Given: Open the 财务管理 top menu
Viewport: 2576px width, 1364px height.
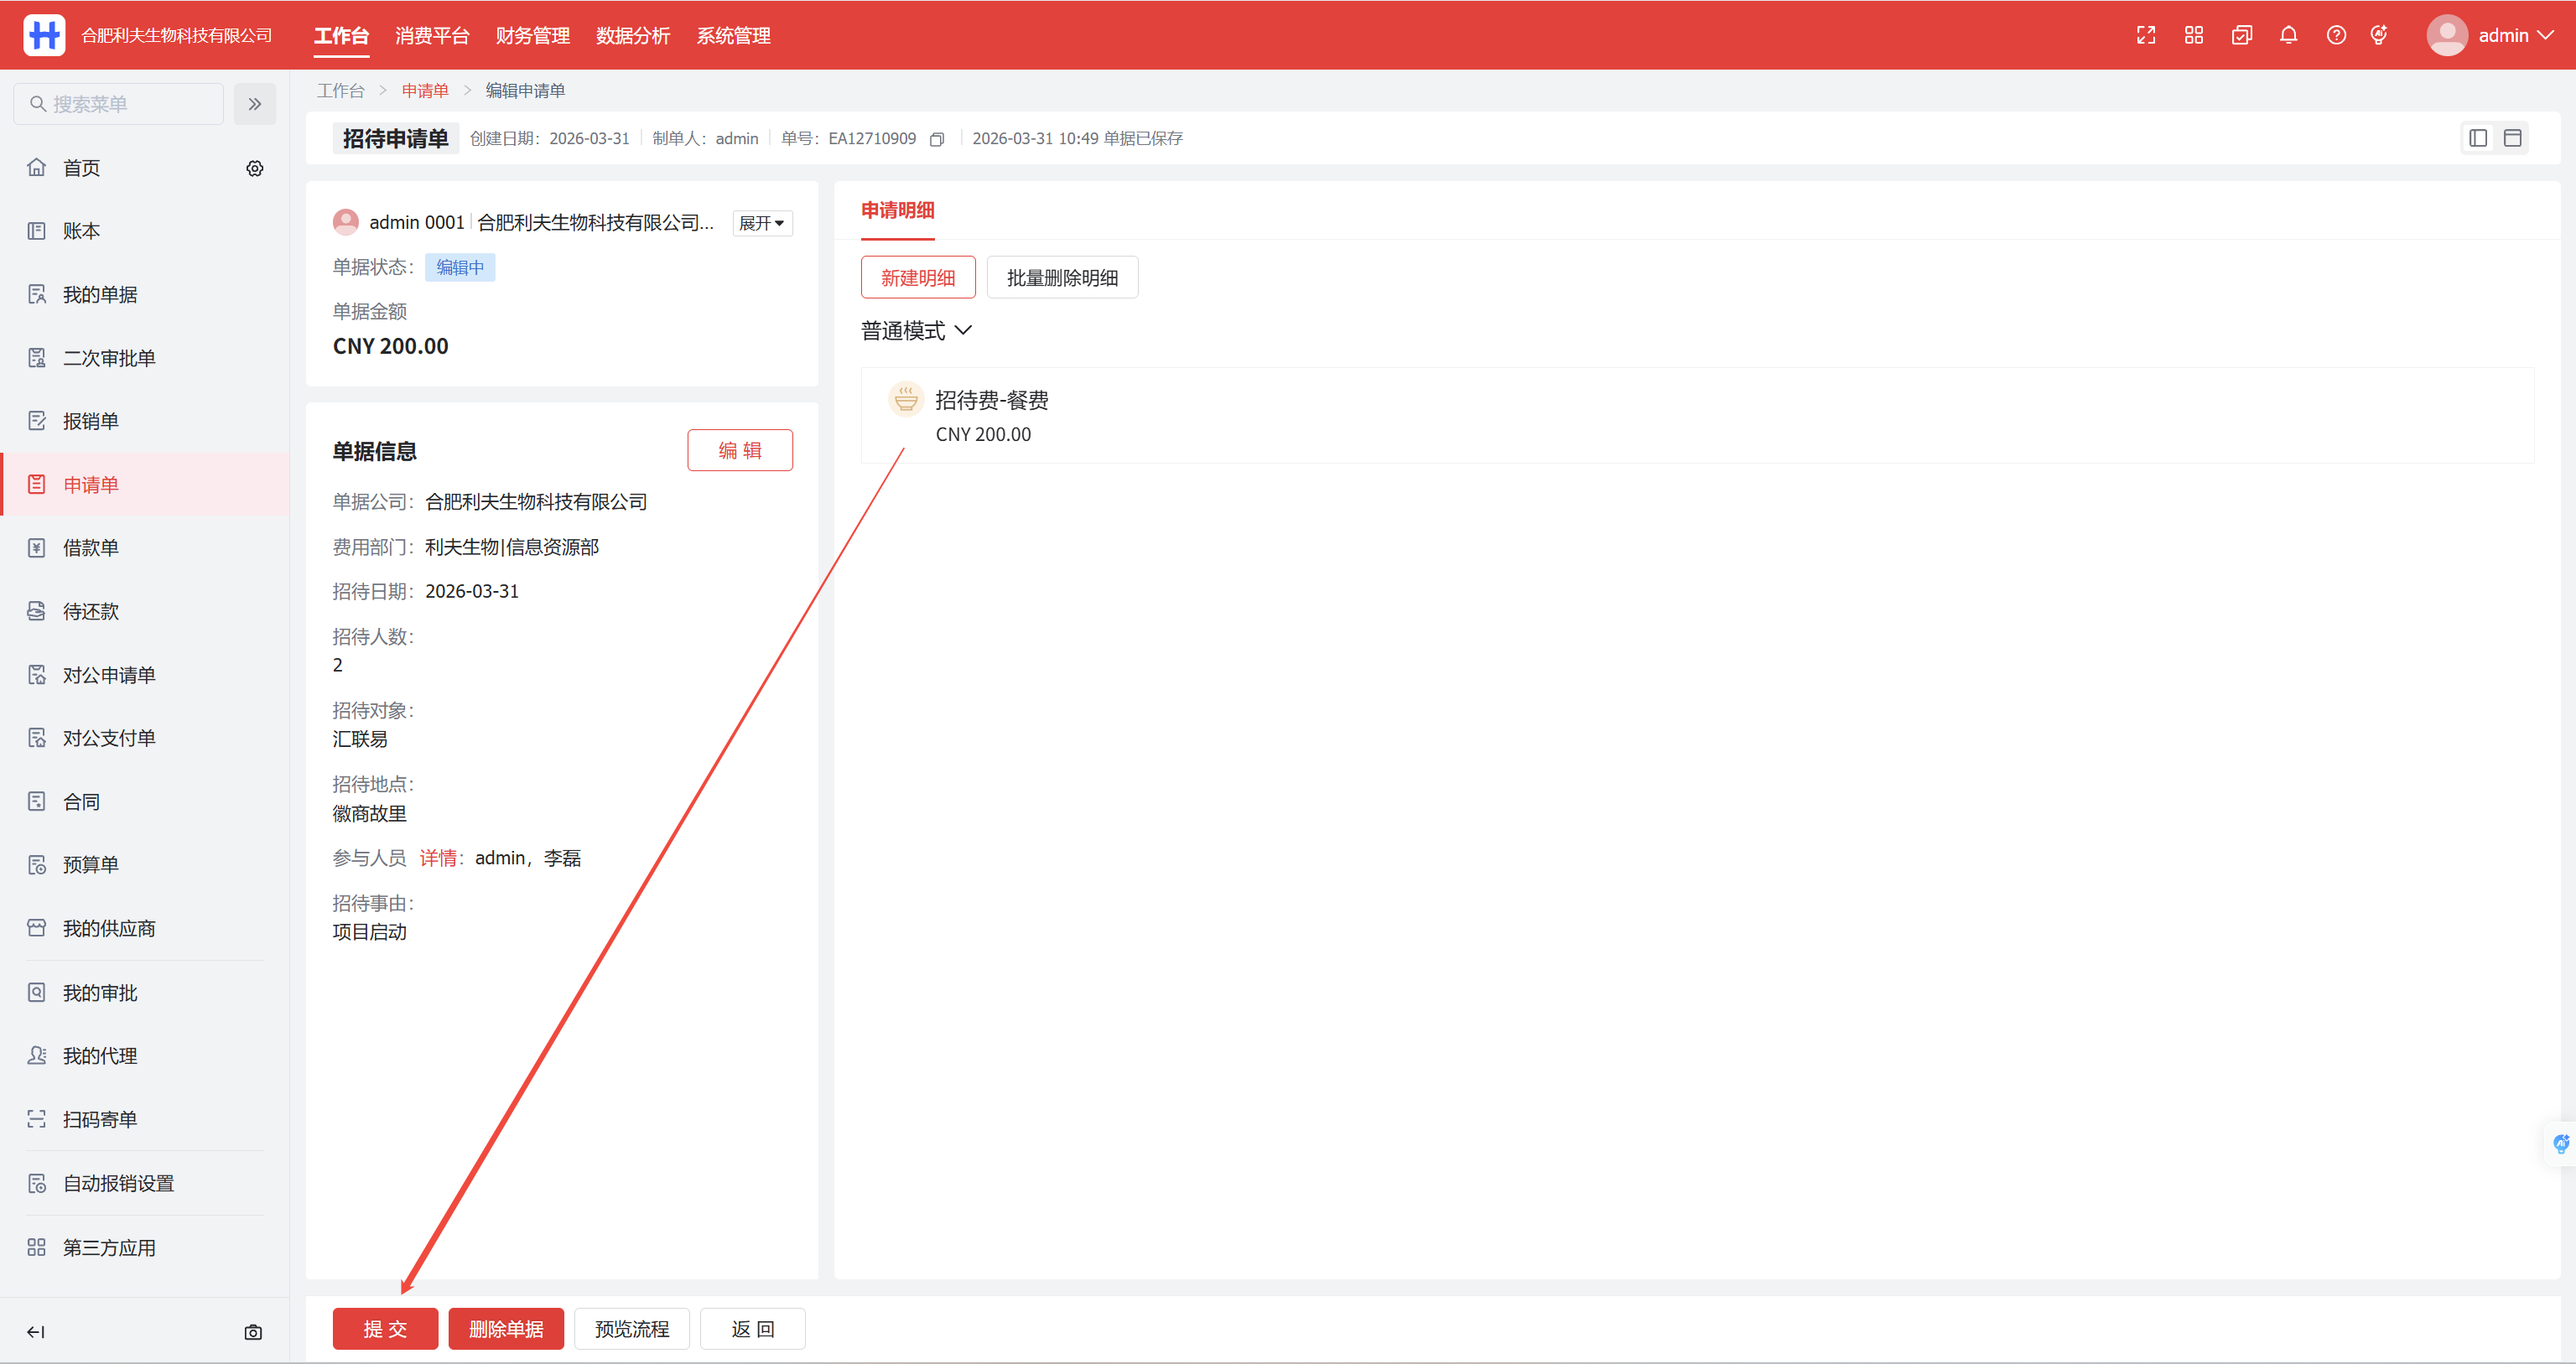Looking at the screenshot, I should click(532, 35).
